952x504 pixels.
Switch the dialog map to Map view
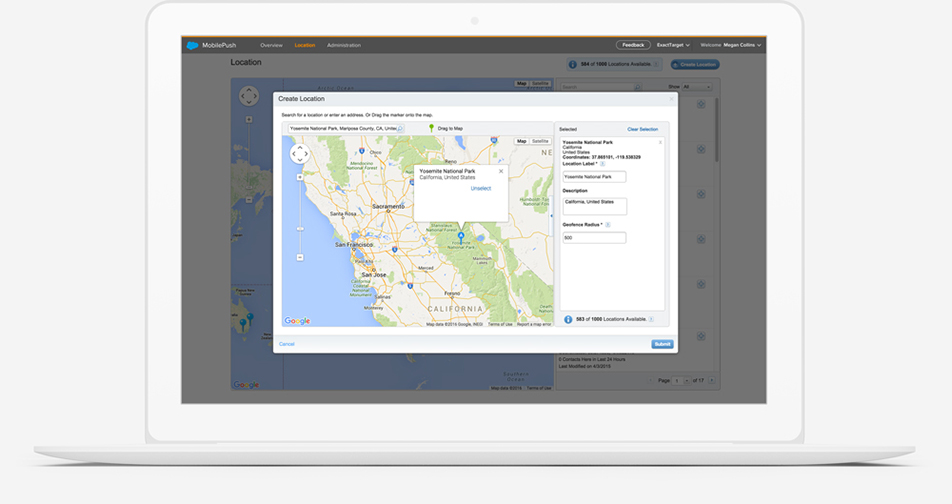(x=521, y=142)
